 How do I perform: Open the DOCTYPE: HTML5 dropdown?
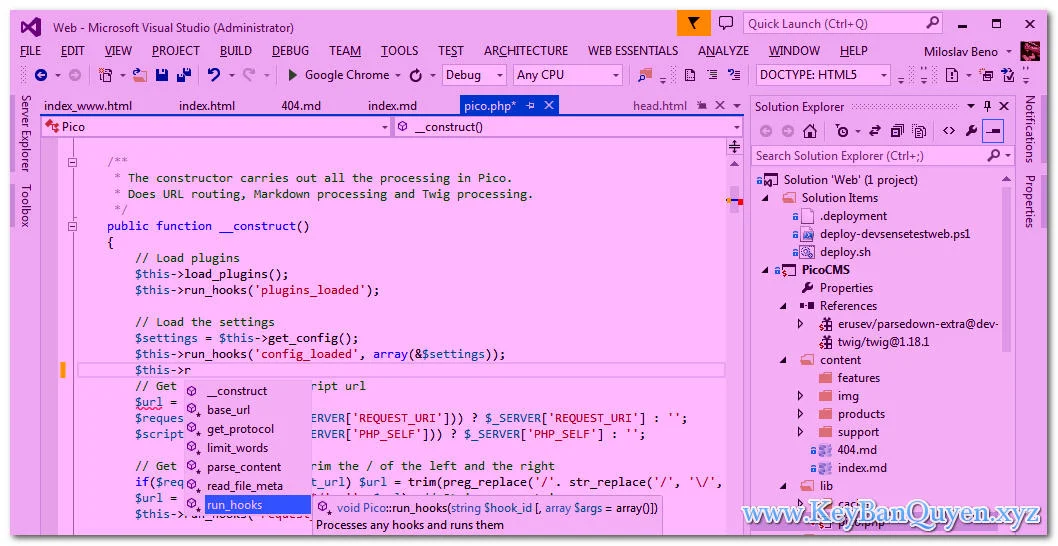click(x=883, y=76)
